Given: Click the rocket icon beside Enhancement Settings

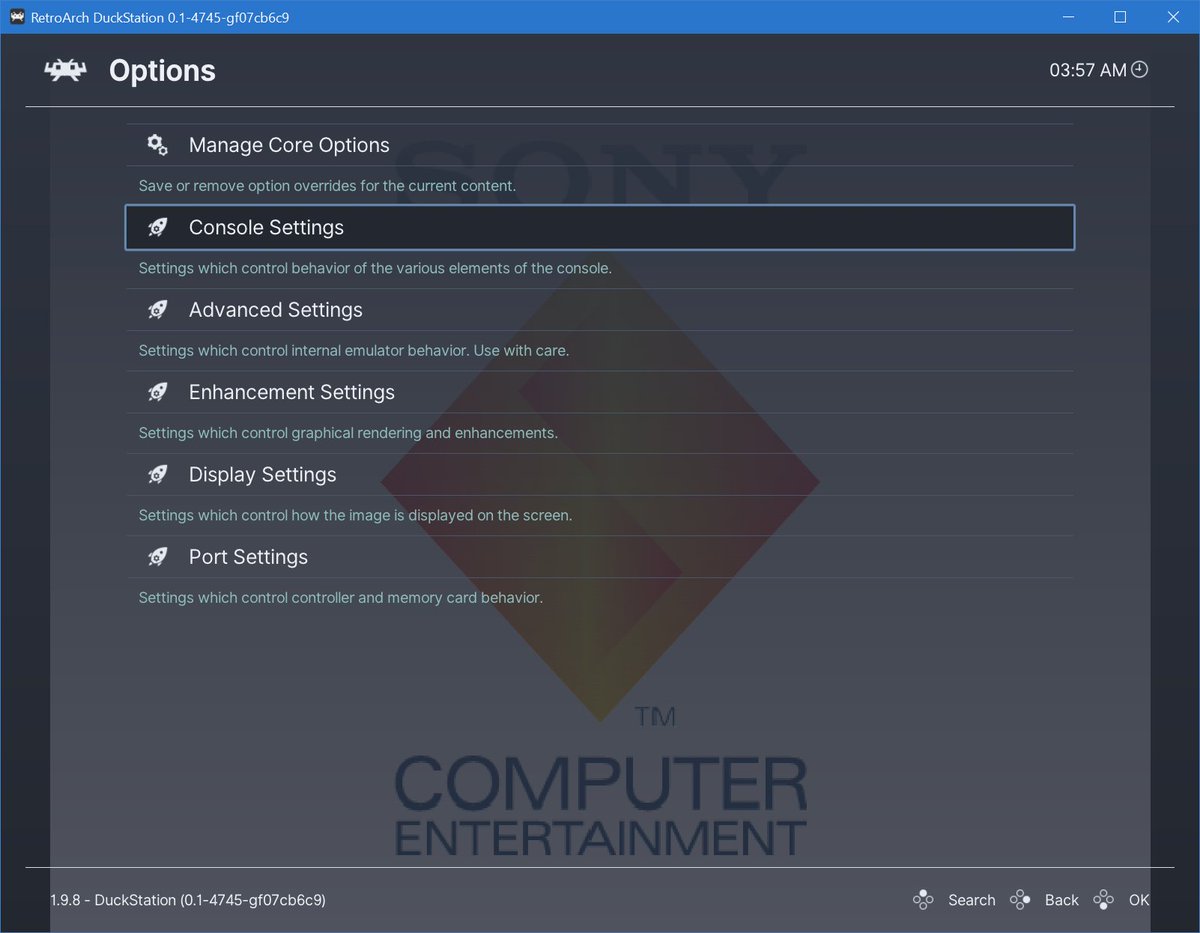Looking at the screenshot, I should tap(157, 391).
